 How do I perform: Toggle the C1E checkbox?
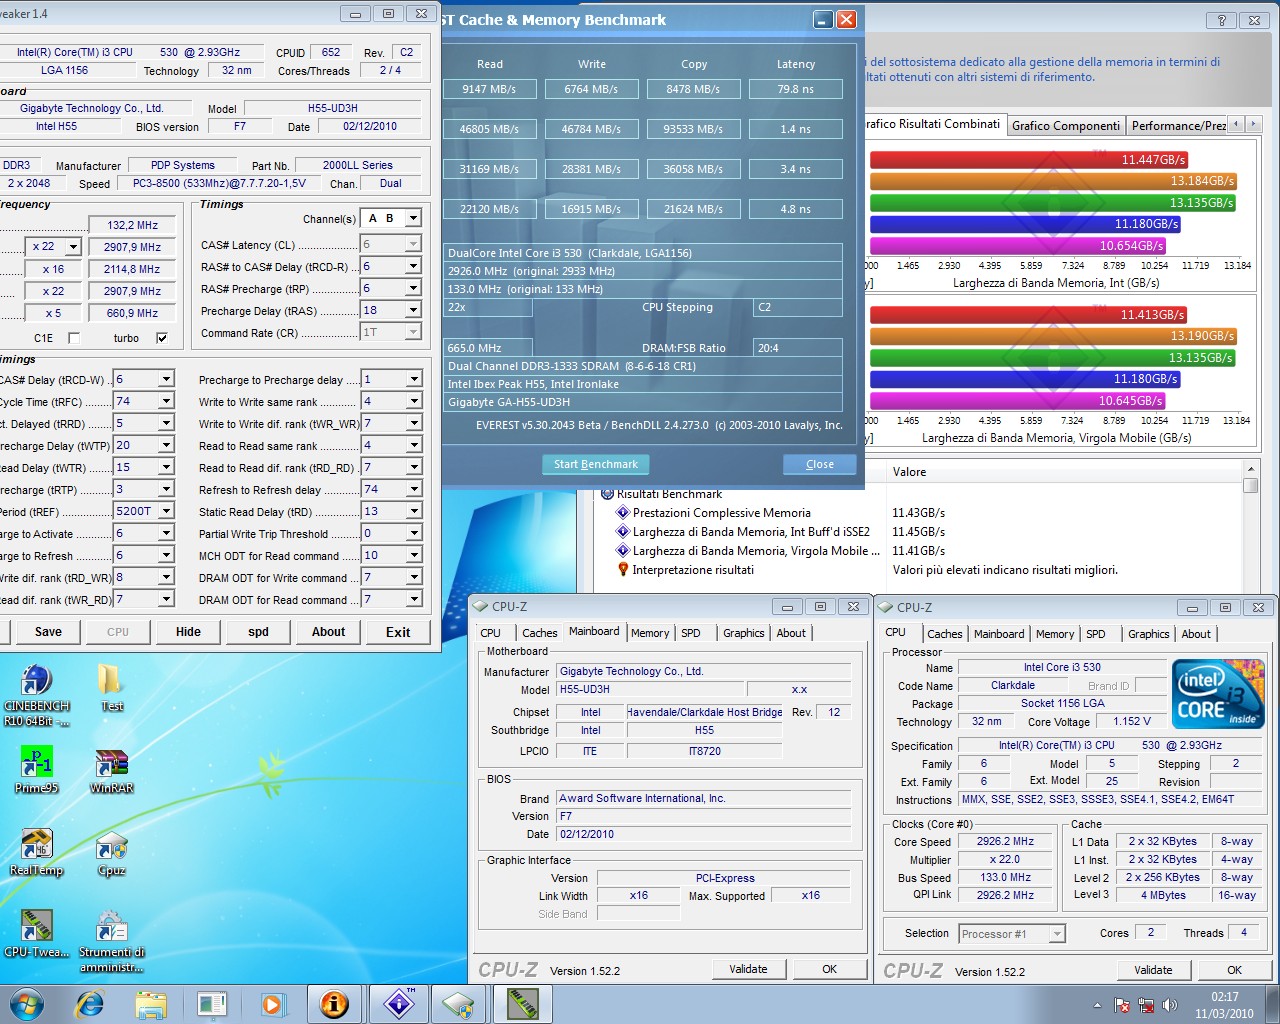(x=73, y=338)
